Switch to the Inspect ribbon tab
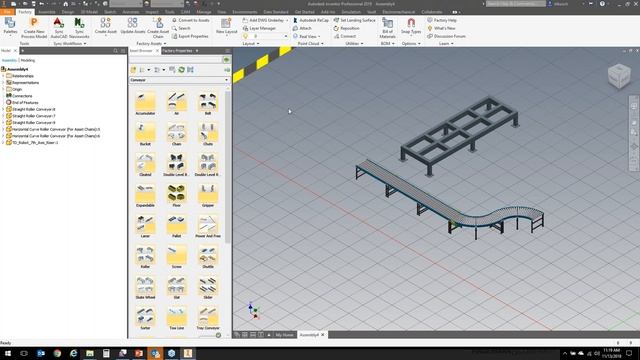 click(x=152, y=12)
